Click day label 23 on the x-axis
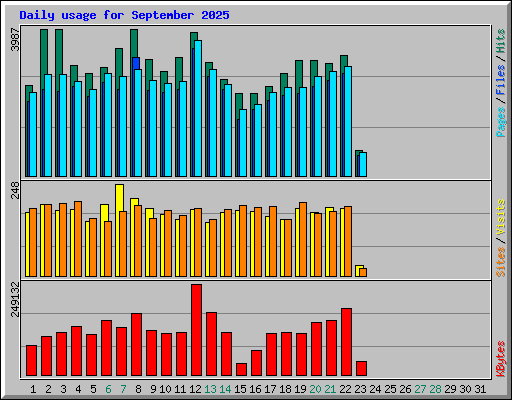Screen dimensions: 512x400 [x=360, y=389]
